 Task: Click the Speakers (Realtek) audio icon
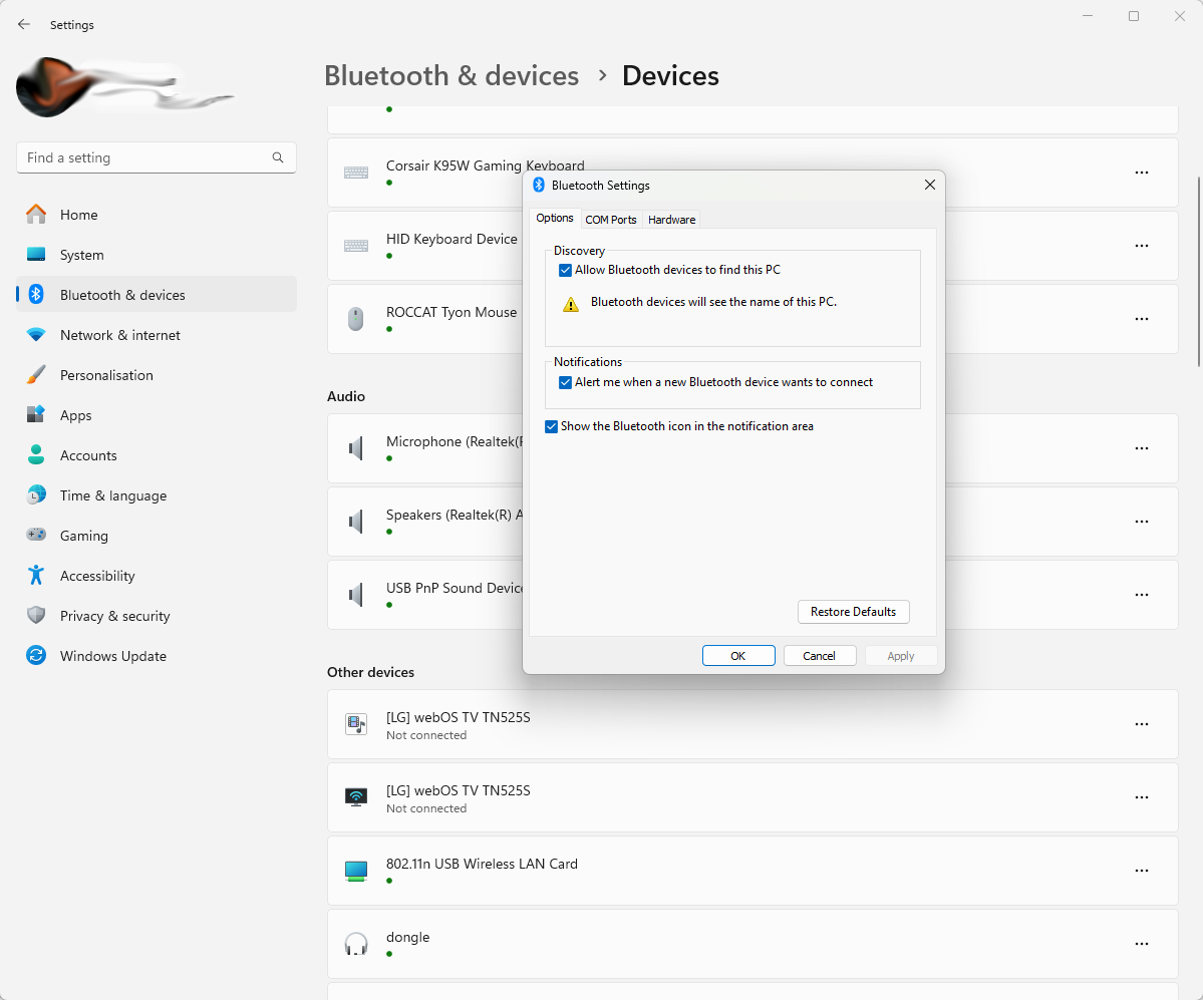pos(356,521)
